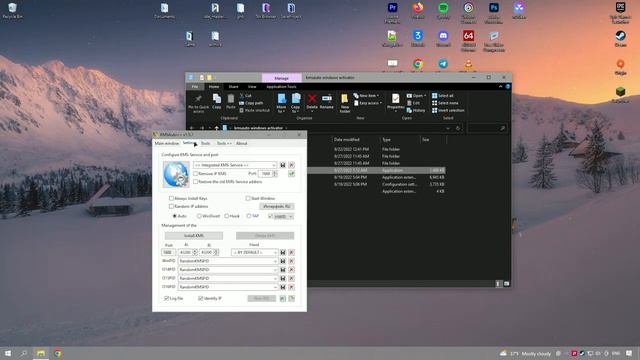Viewport: 640px width, 360px height.
Task: Click History in Explorer ribbon
Action: pyautogui.click(x=416, y=110)
